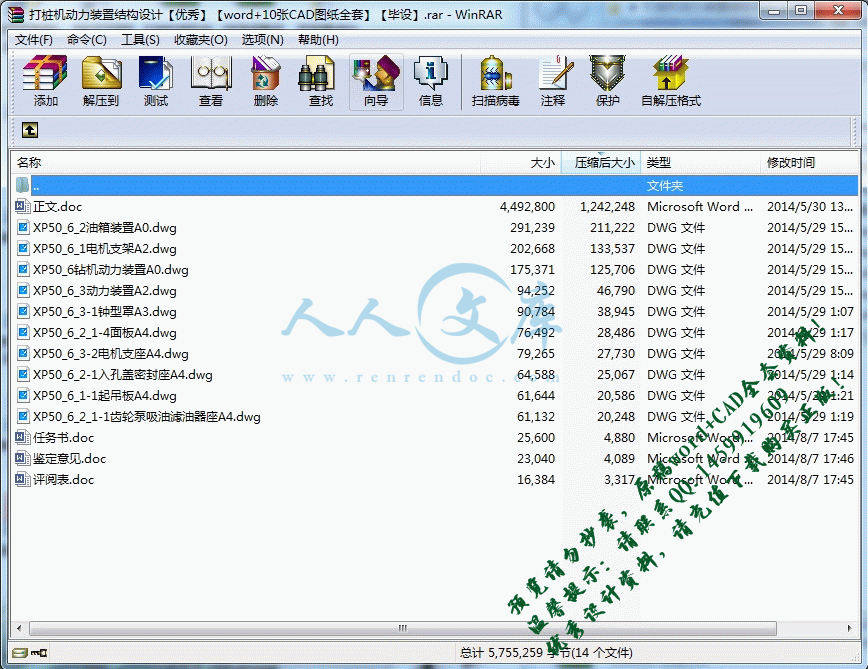868x669 pixels.
Task: Click the 删除 (Delete) toolbar icon
Action: (x=266, y=73)
